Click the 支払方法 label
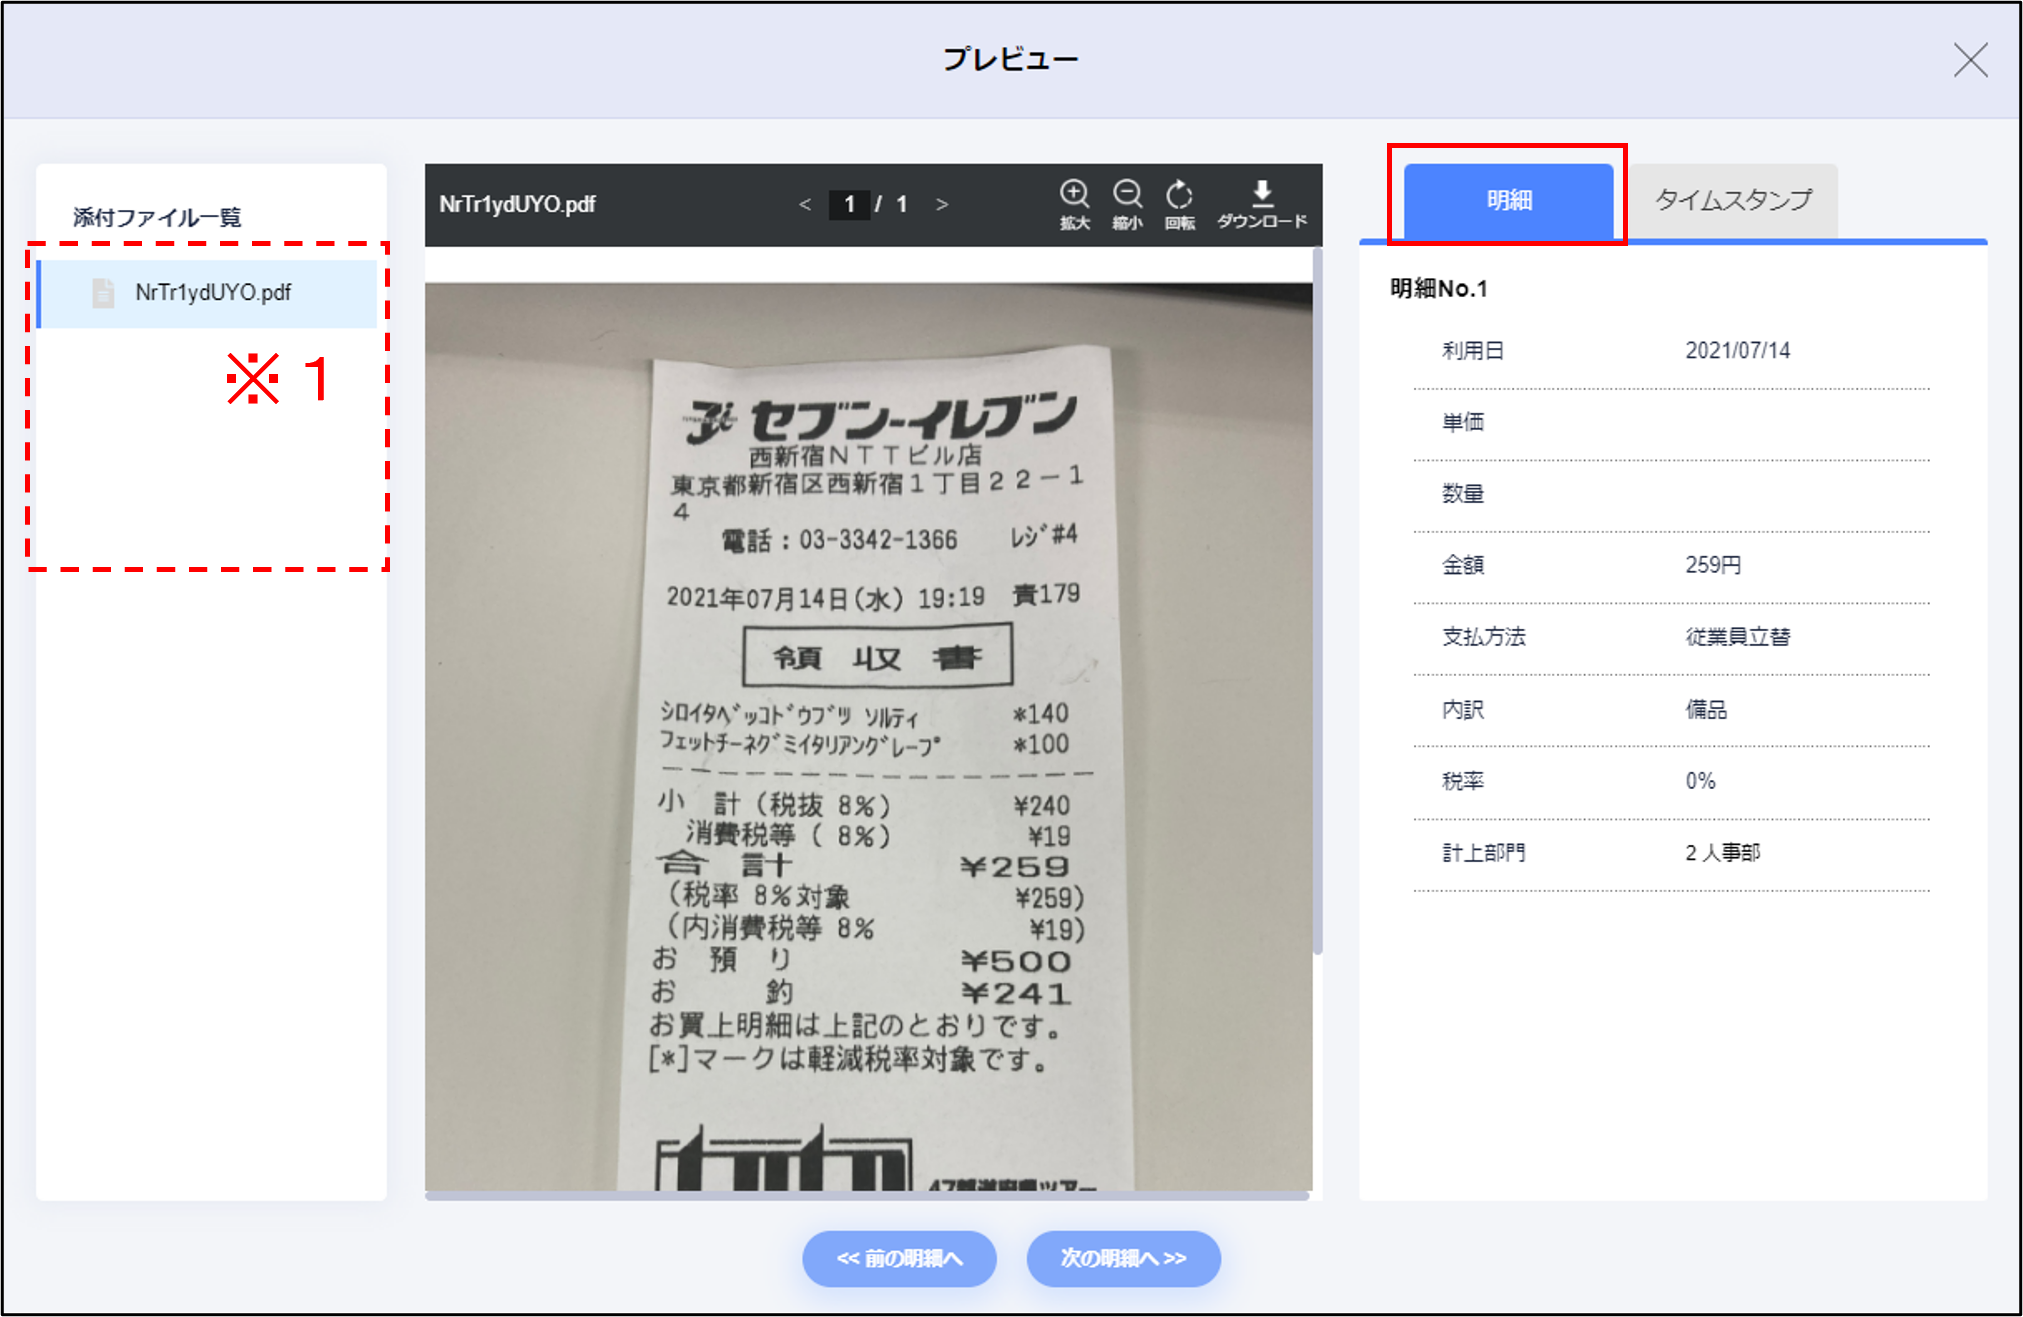The image size is (2023, 1317). (1483, 637)
